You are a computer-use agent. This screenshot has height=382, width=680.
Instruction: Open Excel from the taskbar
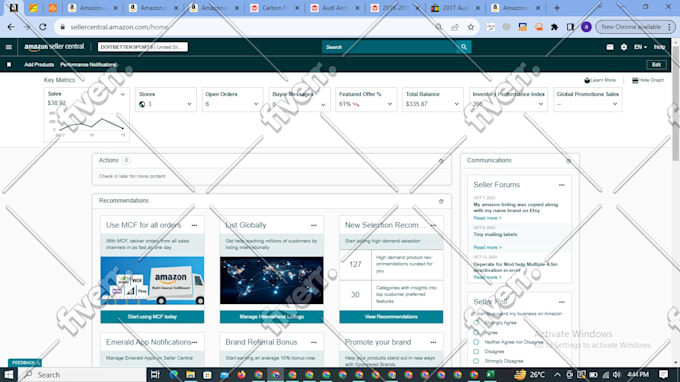490,375
